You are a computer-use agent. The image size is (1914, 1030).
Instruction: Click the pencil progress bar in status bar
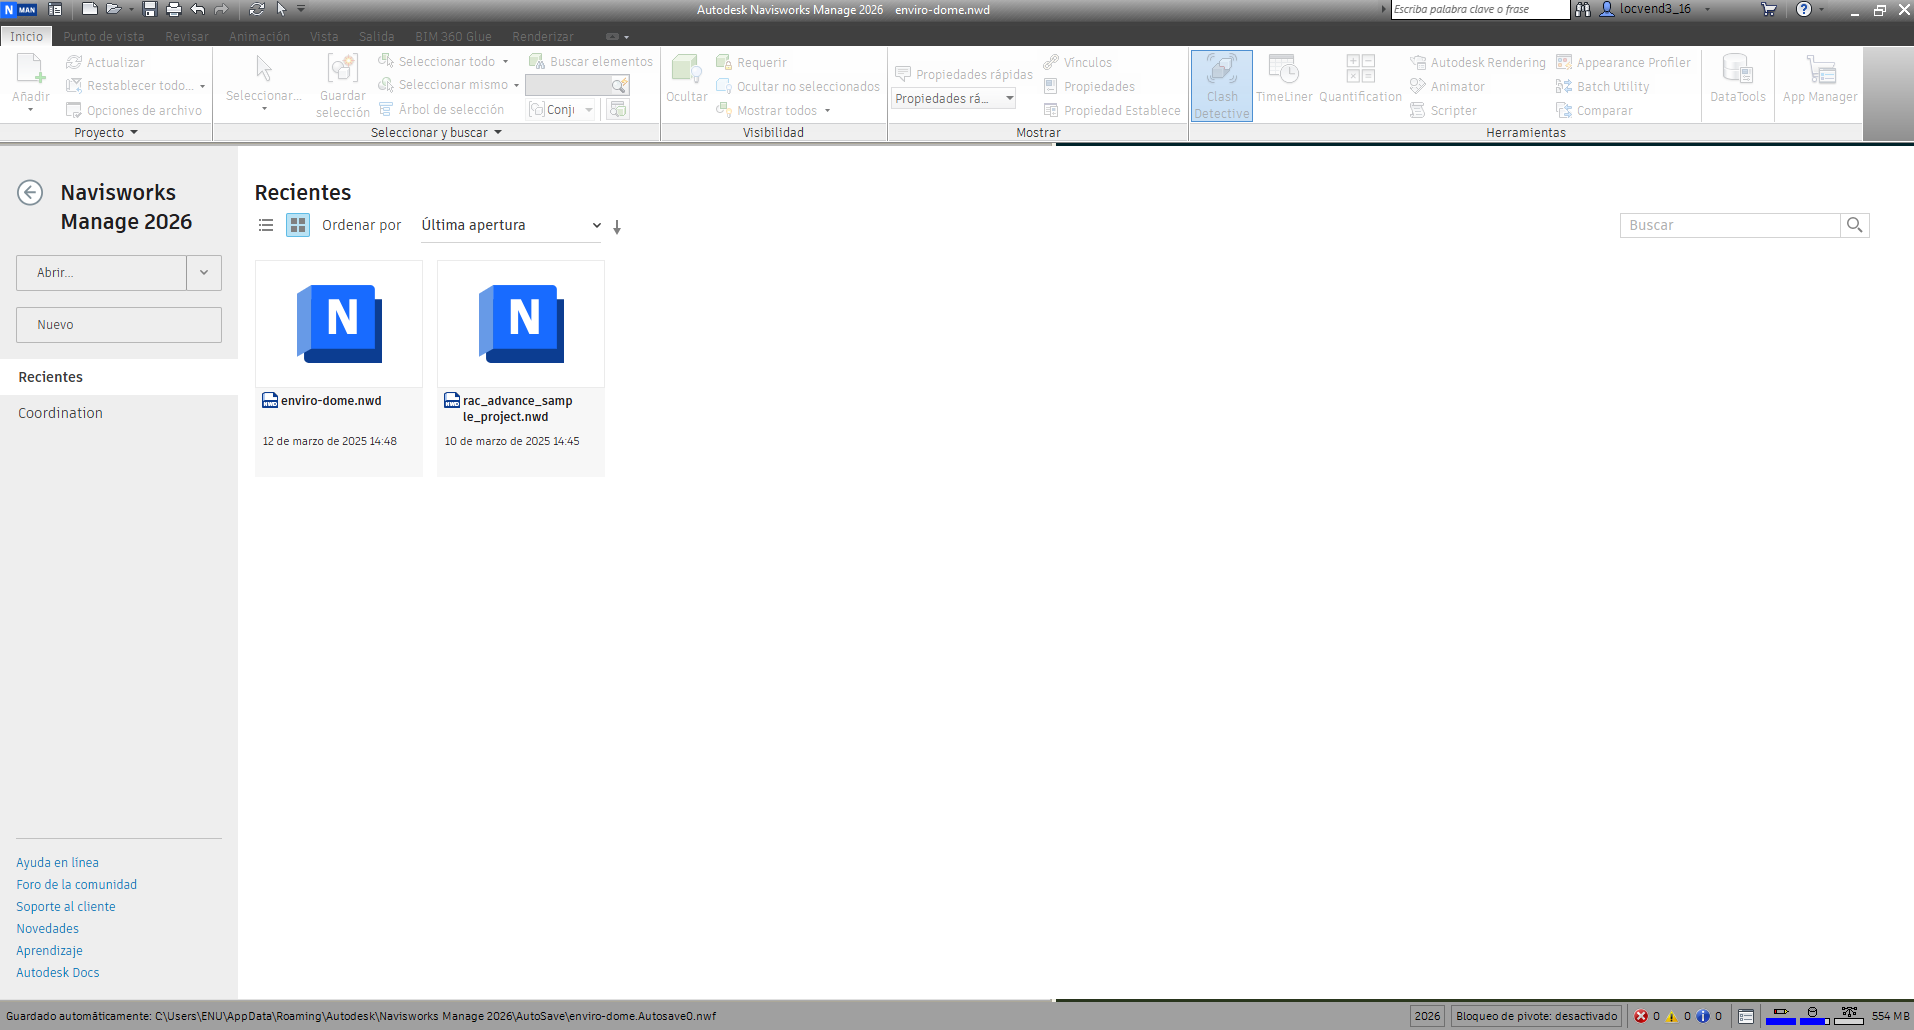point(1781,1016)
